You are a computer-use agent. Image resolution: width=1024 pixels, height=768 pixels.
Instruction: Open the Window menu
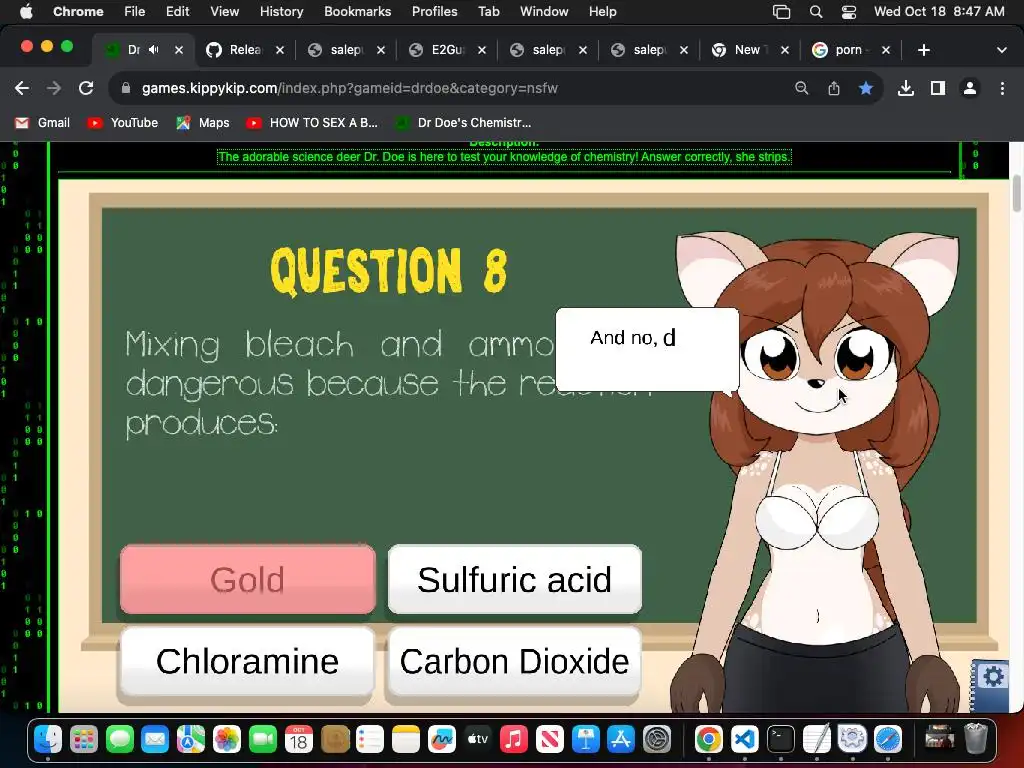pos(544,12)
